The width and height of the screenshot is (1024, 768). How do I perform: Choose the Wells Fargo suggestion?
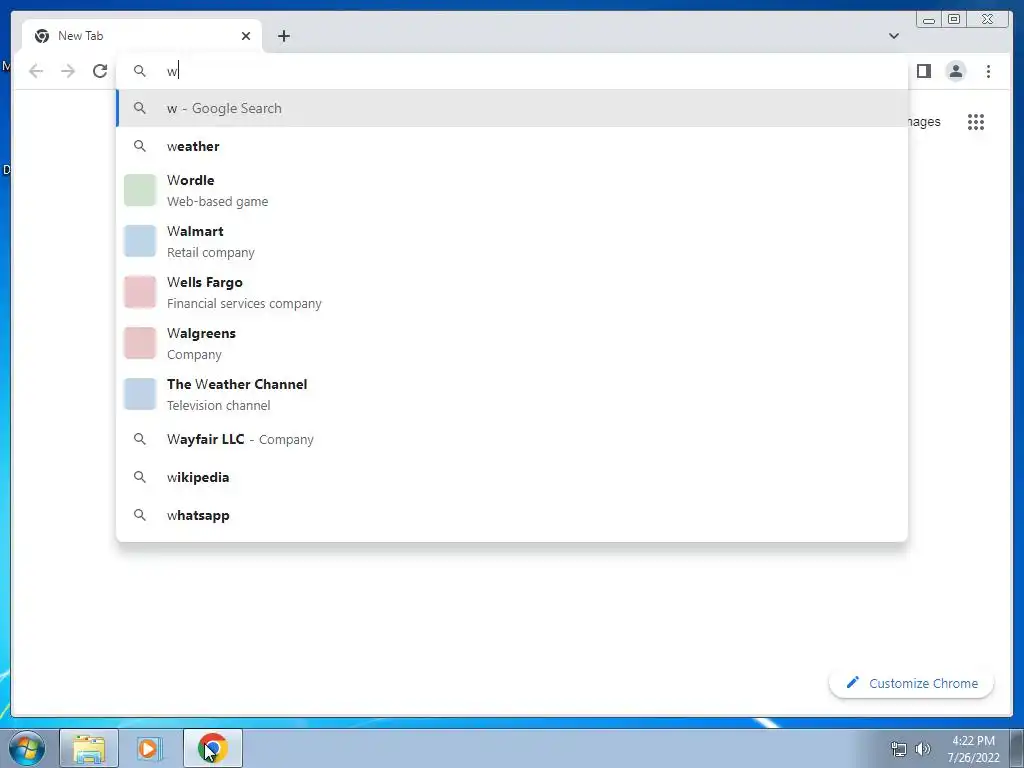(512, 293)
